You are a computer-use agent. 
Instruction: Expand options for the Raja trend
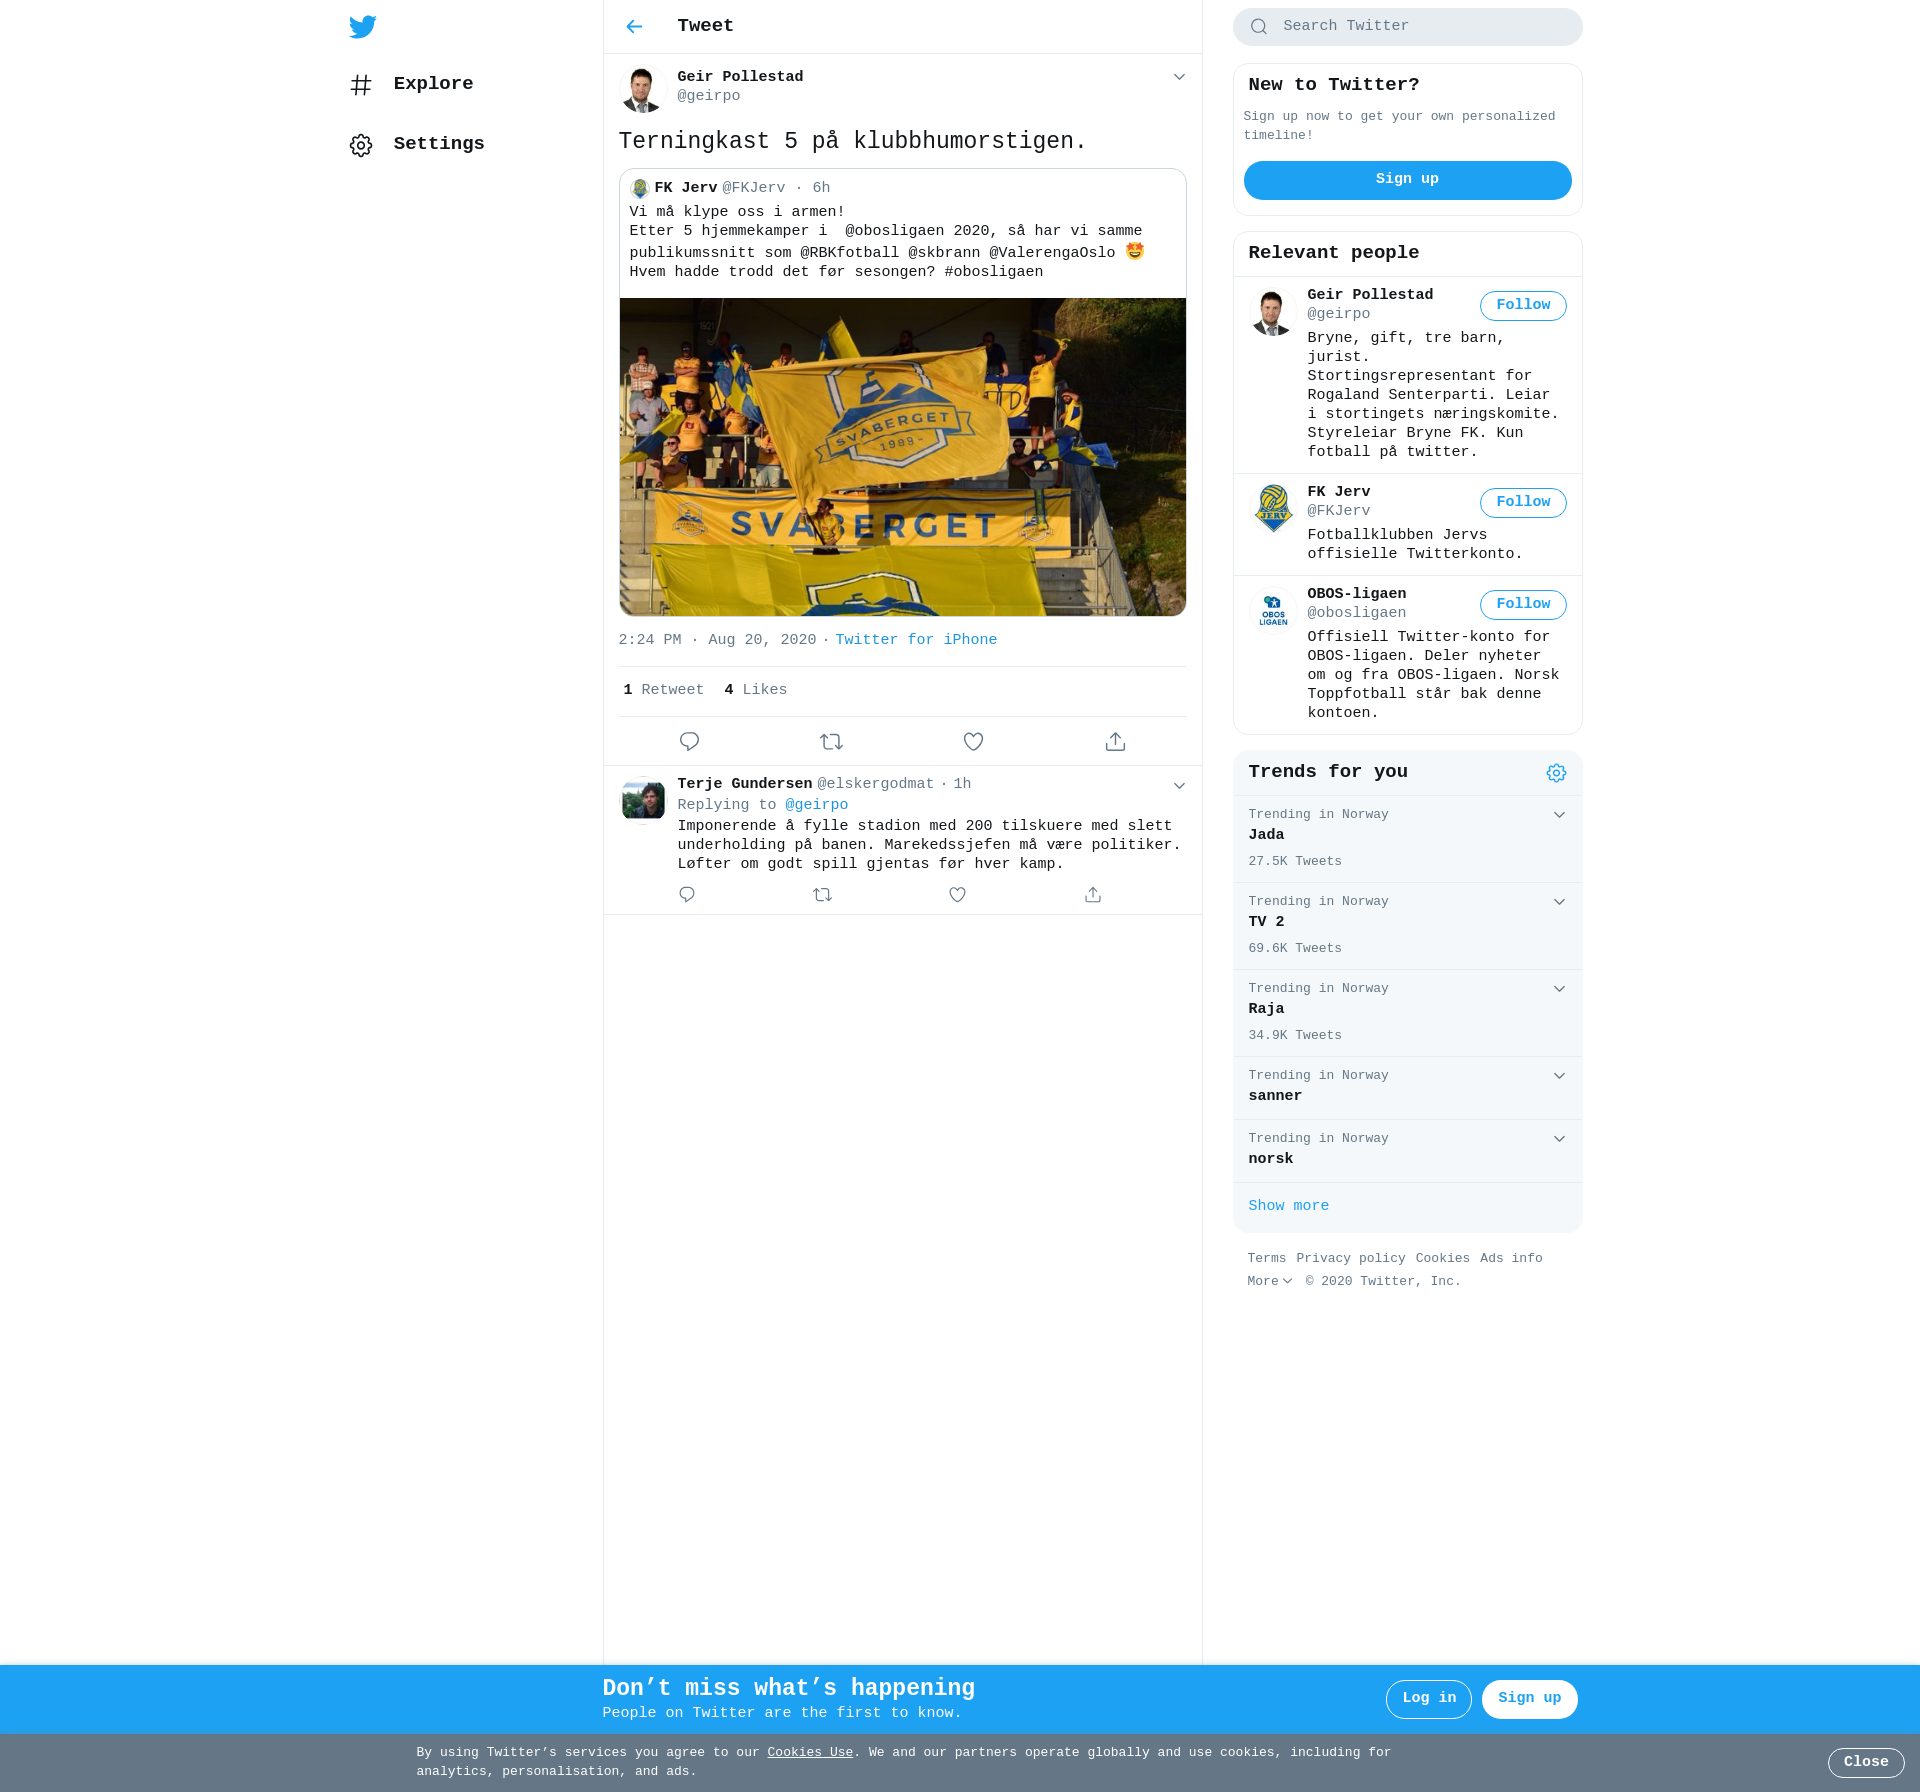pyautogui.click(x=1559, y=989)
